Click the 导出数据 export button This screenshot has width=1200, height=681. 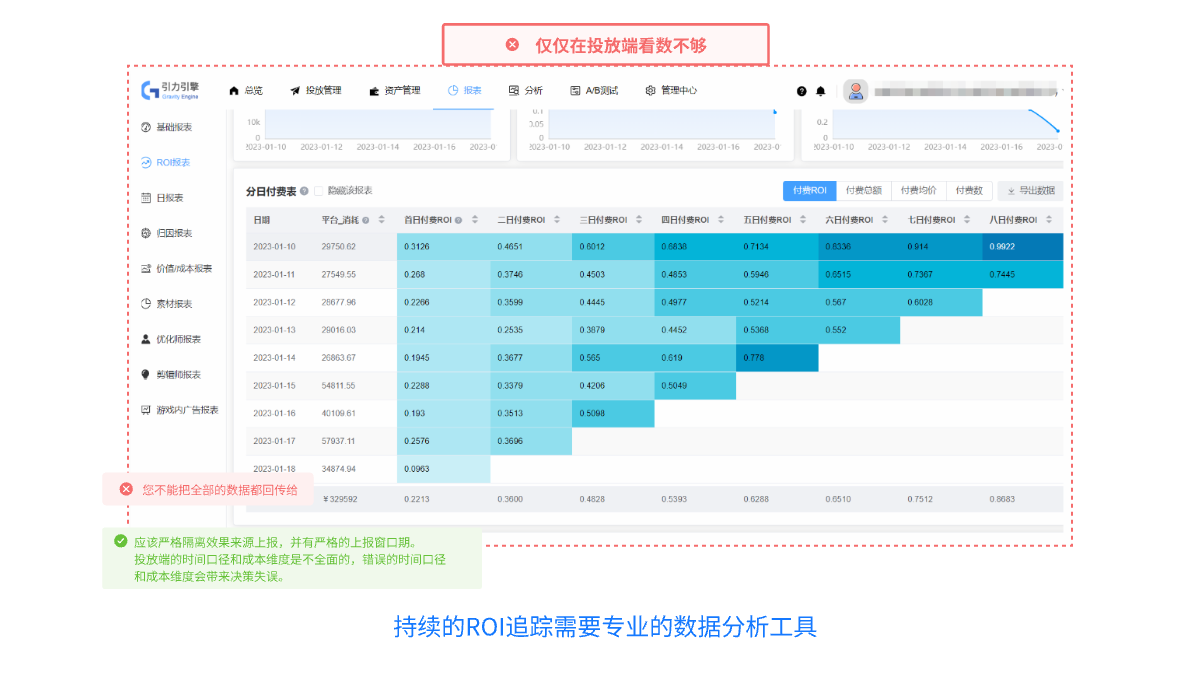(1030, 191)
